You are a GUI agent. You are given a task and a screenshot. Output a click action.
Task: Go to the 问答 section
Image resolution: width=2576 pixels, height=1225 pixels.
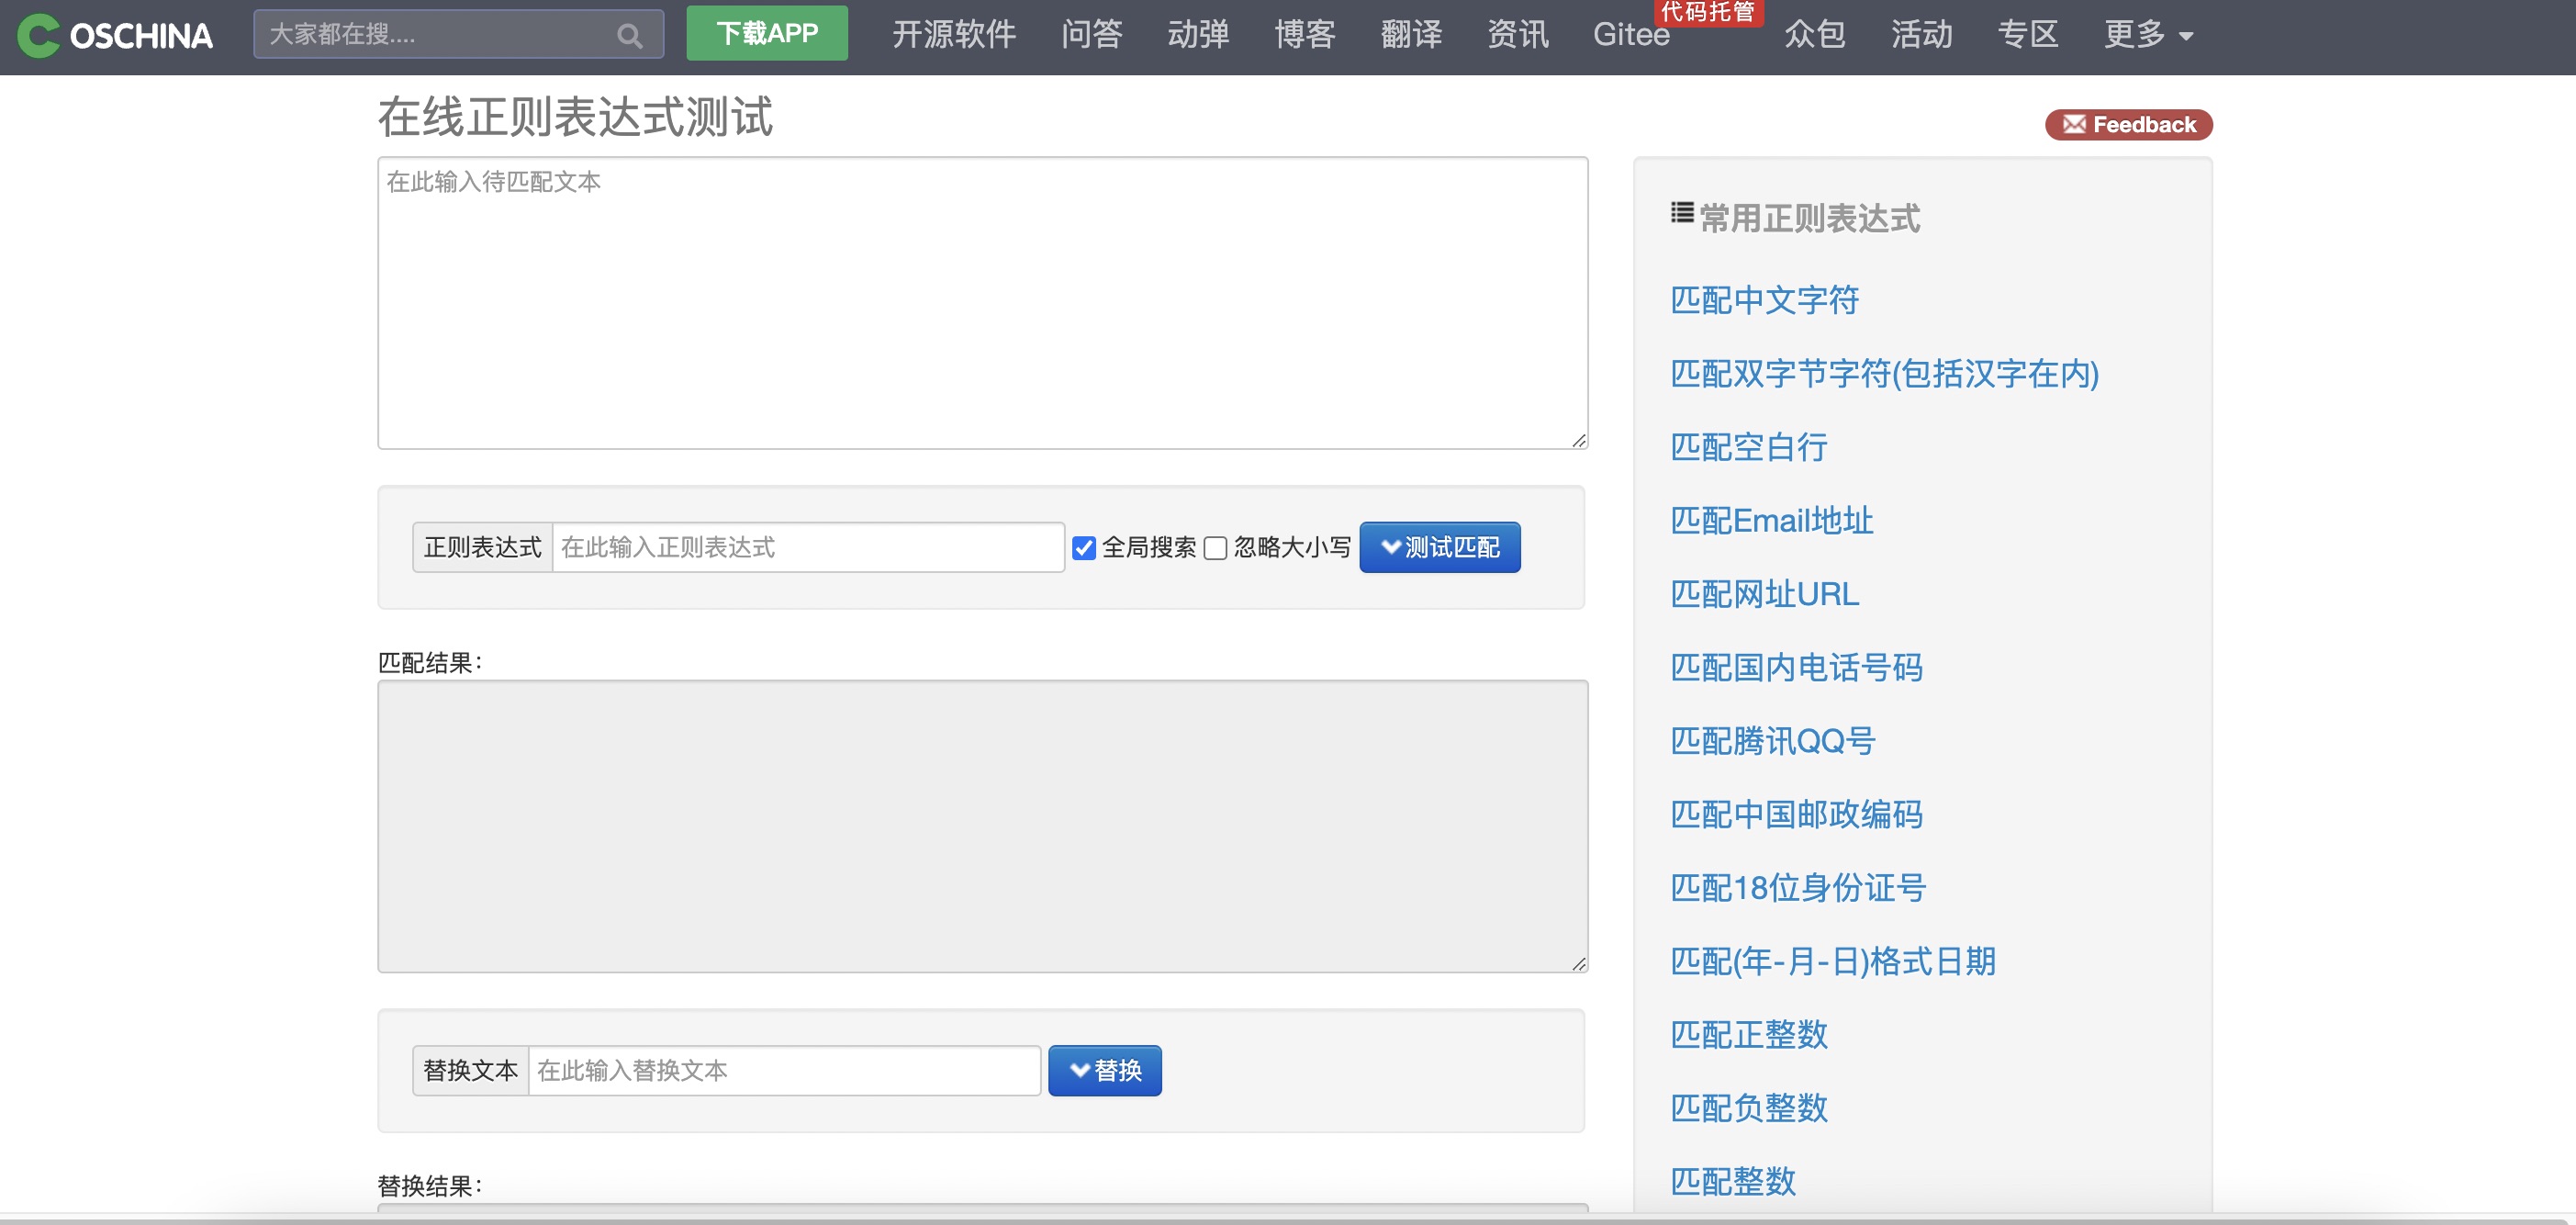(1091, 35)
